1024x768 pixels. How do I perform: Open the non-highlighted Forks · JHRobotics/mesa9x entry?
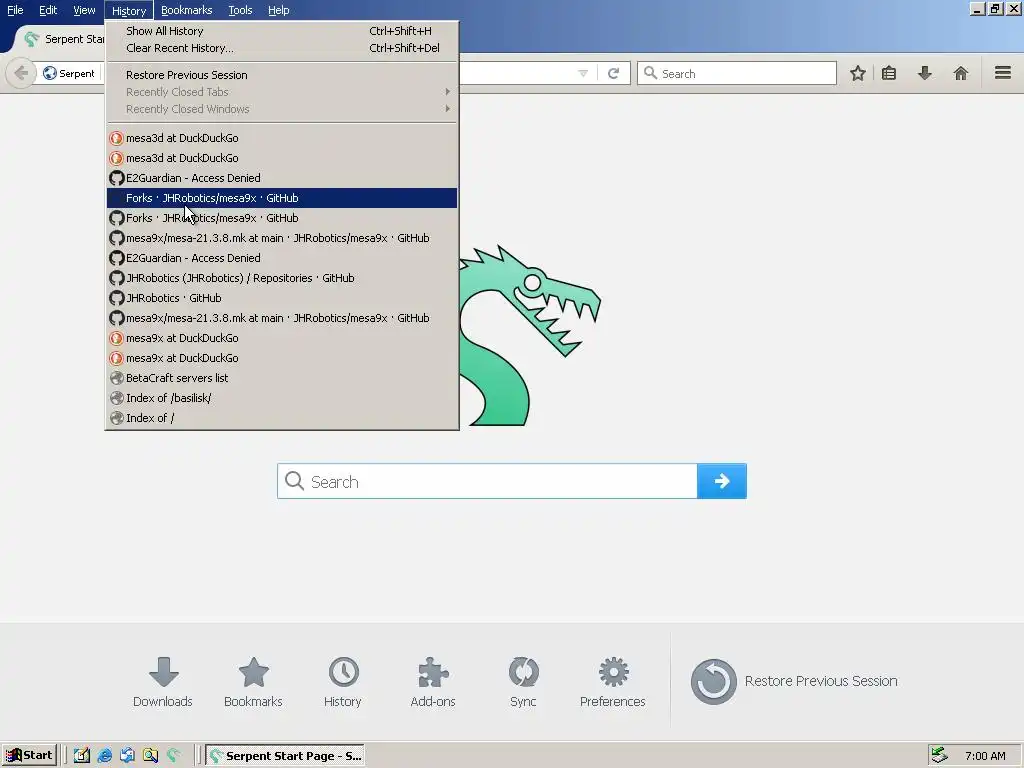click(281, 218)
